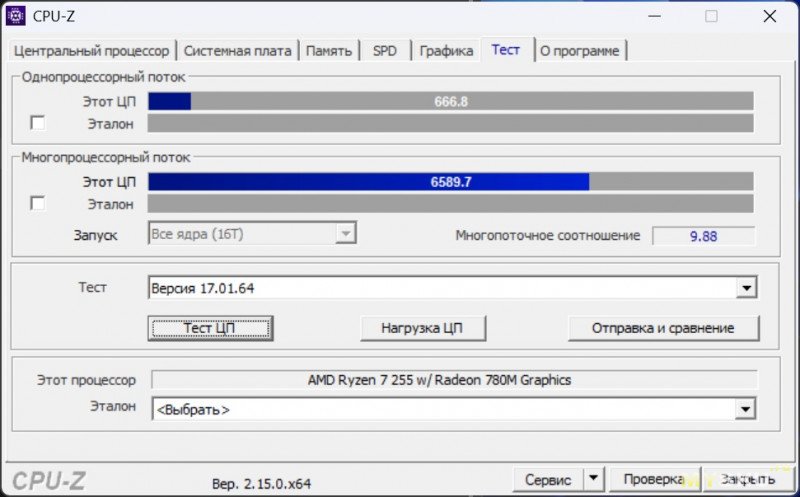Expand the Все ядра (16T) thread dropdown
Screen dimensions: 800x497
pos(345,234)
